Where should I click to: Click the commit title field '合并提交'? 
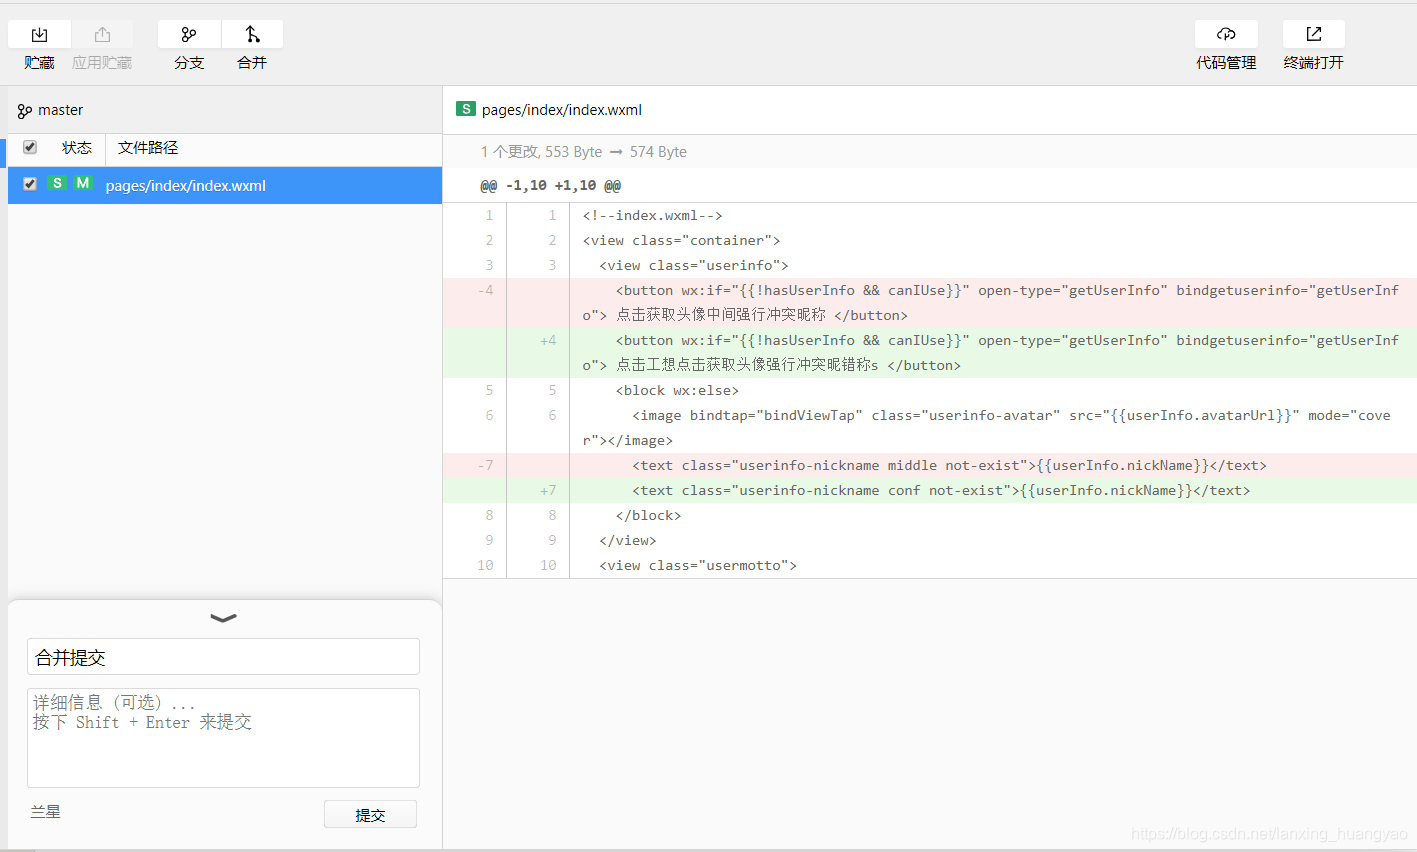(223, 657)
